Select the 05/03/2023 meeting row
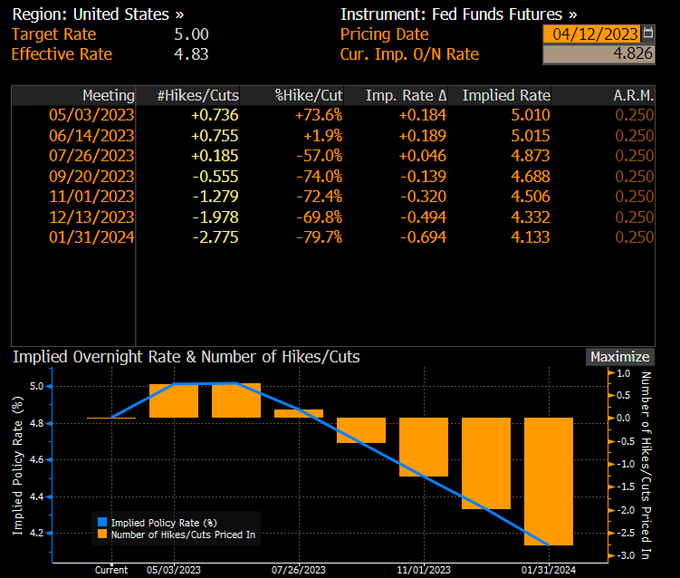This screenshot has height=578, width=680. click(92, 115)
